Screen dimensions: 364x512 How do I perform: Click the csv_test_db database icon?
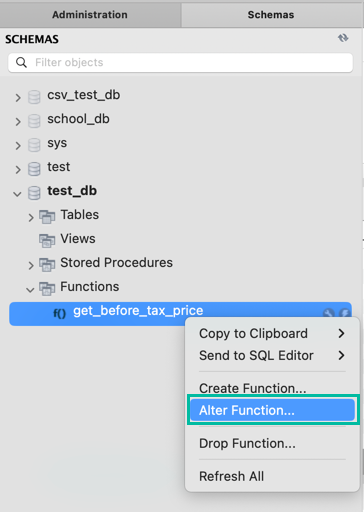pyautogui.click(x=34, y=97)
